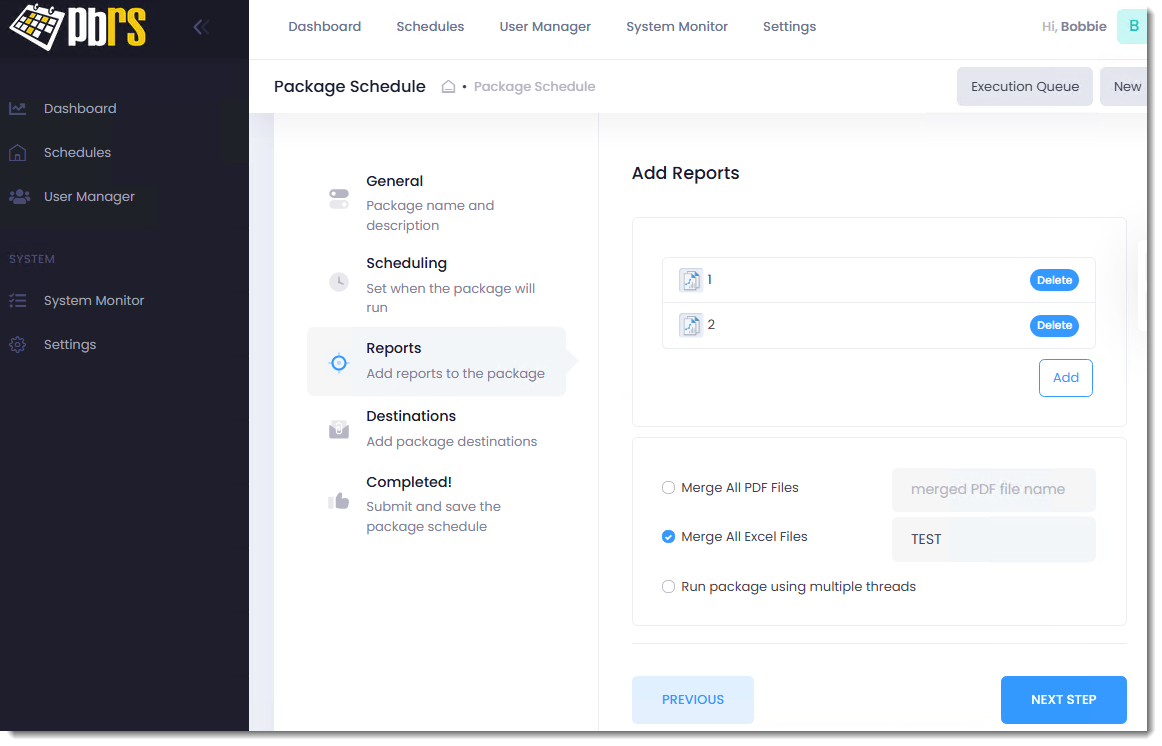1162x746 pixels.
Task: Open System Monitor in top navigation
Action: [x=677, y=27]
